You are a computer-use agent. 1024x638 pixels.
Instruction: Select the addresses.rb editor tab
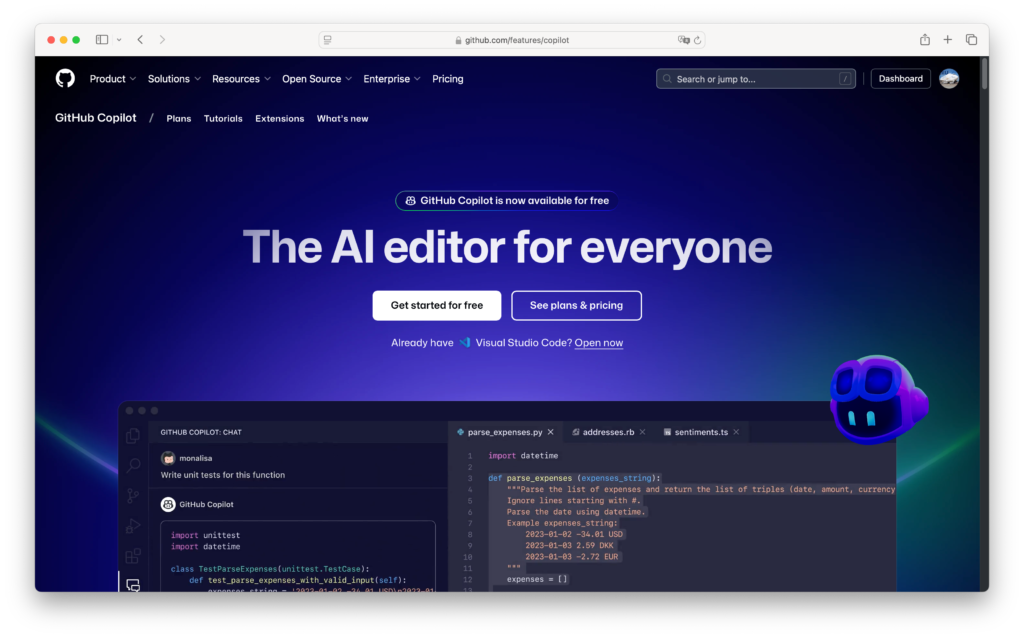(x=609, y=432)
